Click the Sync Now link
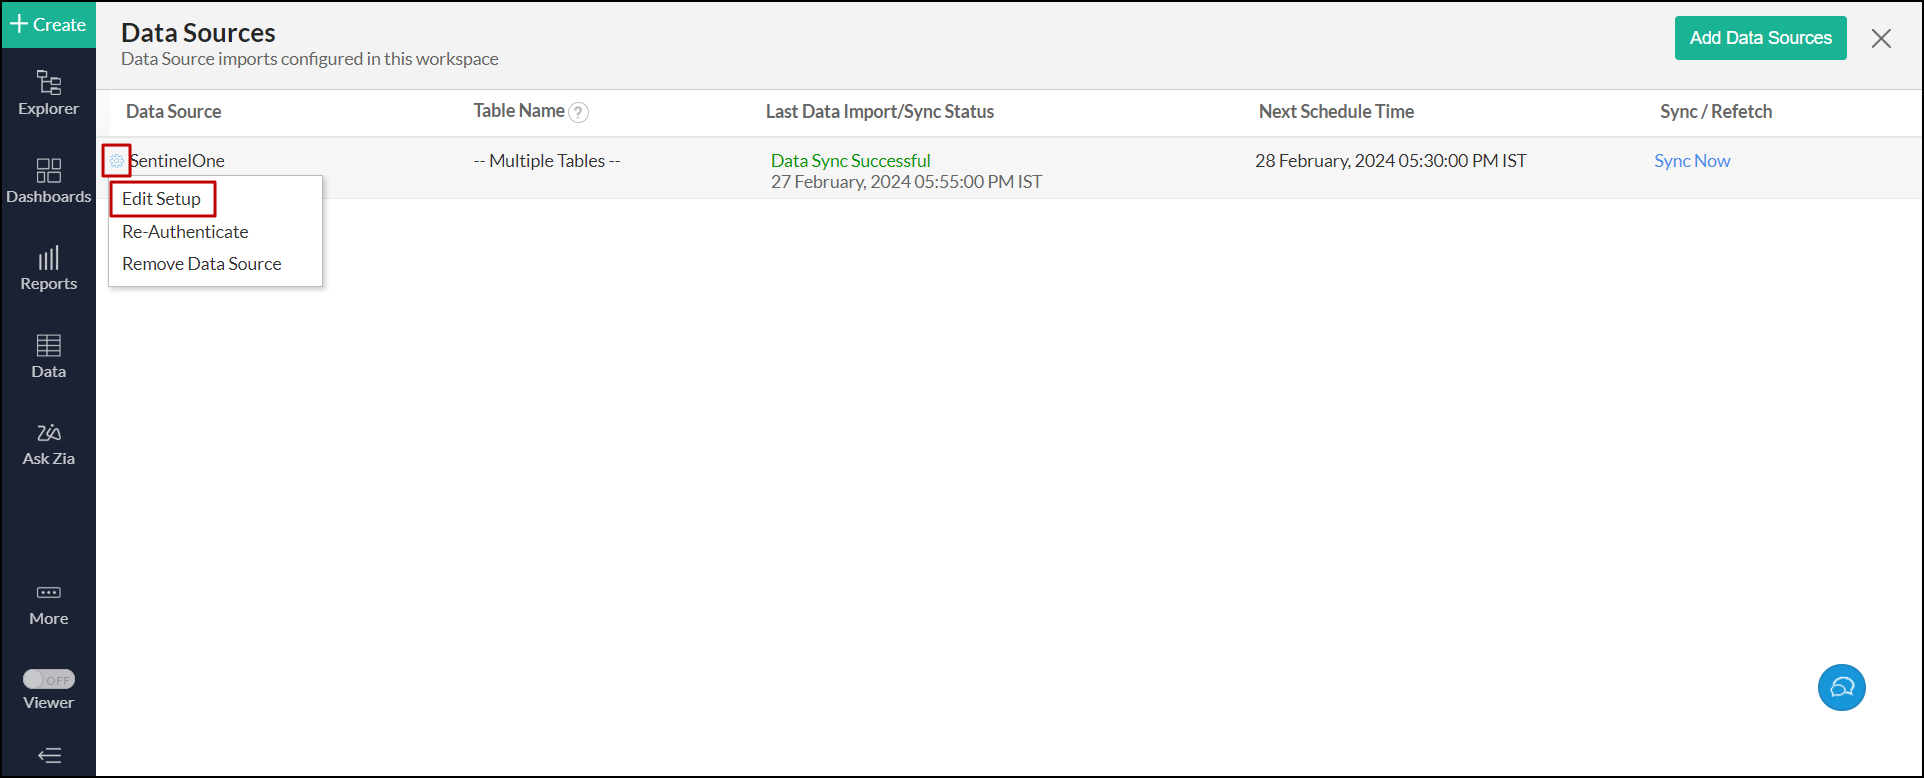Viewport: 1924px width, 778px height. 1692,161
